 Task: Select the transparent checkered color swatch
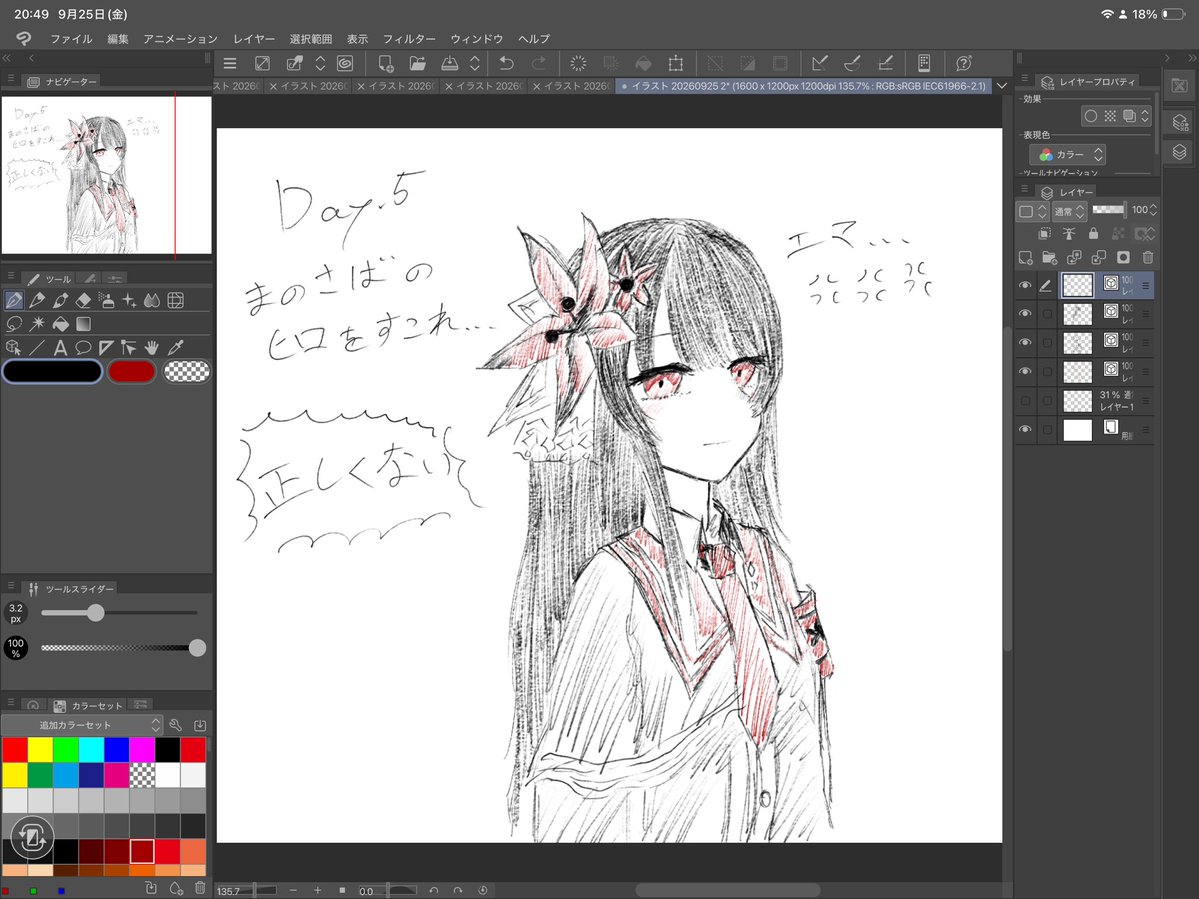coord(187,372)
